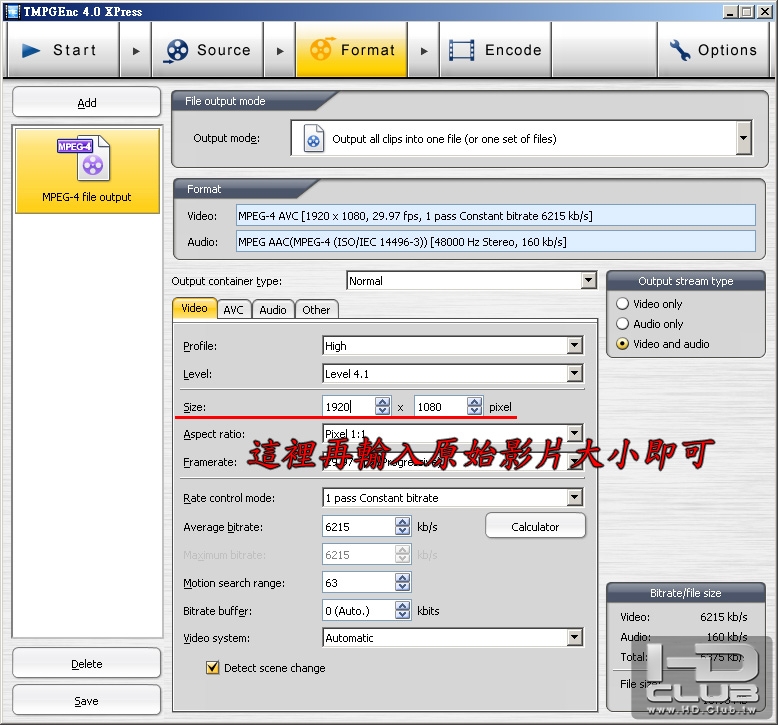This screenshot has height=725, width=778.
Task: Click the width spinner arrows
Action: tap(383, 406)
